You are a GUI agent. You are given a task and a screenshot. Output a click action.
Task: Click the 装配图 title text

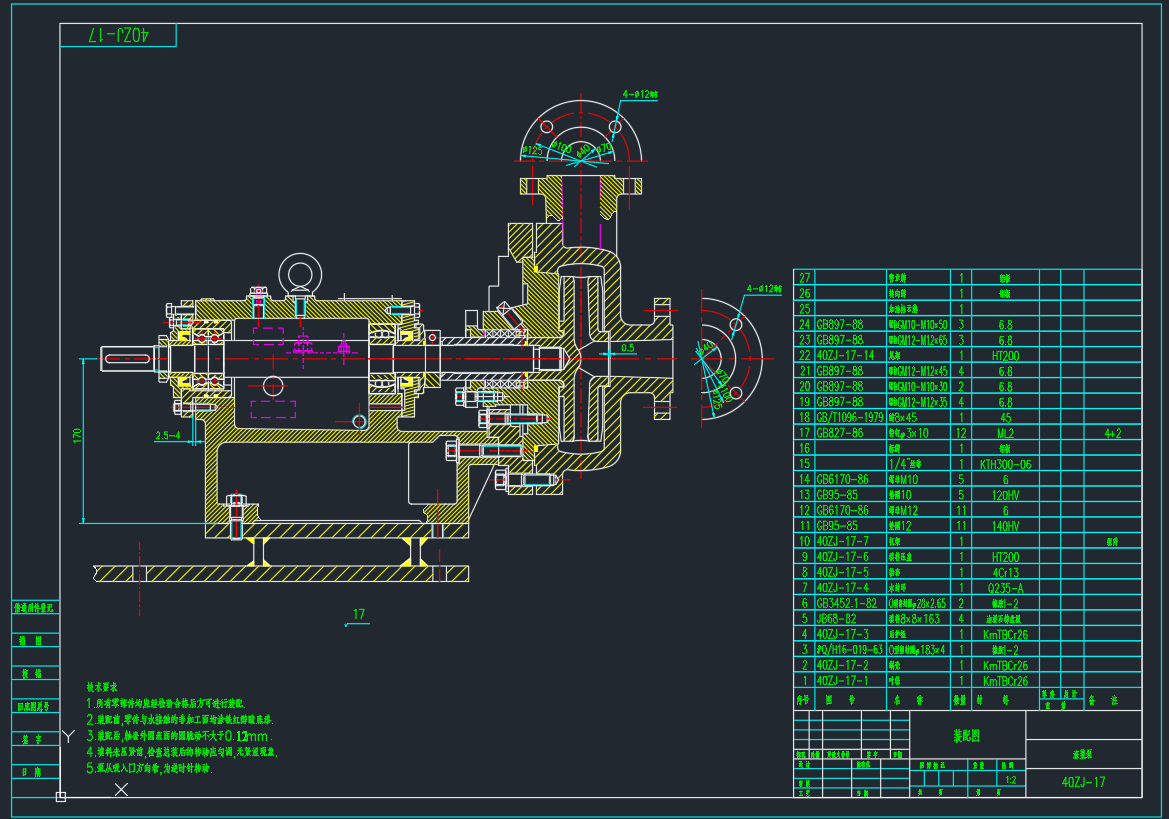(x=967, y=736)
